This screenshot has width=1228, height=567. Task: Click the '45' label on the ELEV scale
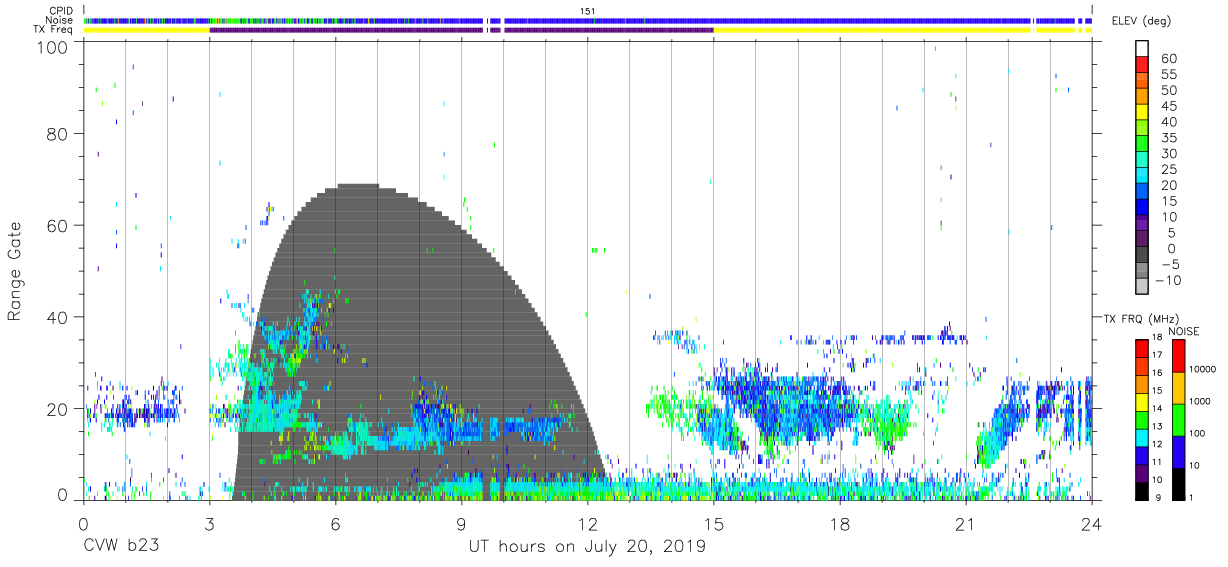tap(1168, 106)
